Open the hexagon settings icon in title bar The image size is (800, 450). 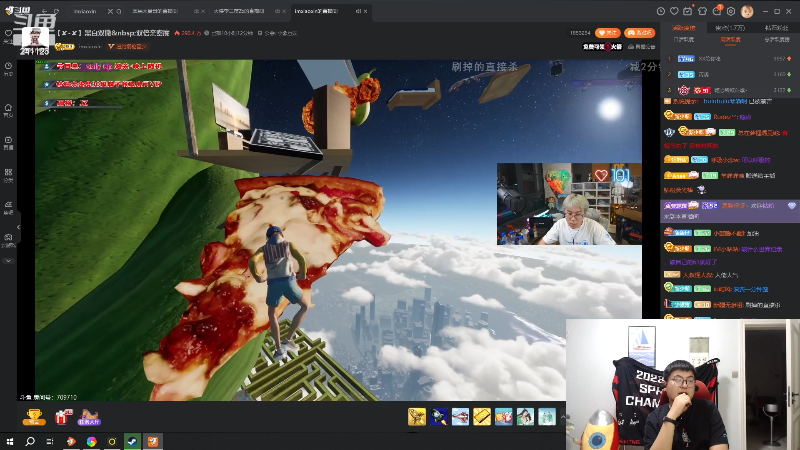point(731,11)
